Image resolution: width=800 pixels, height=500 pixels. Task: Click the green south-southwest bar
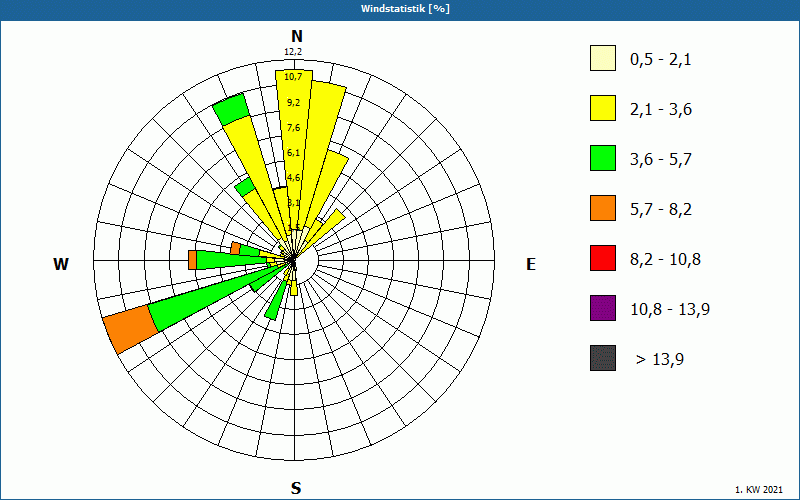(274, 301)
